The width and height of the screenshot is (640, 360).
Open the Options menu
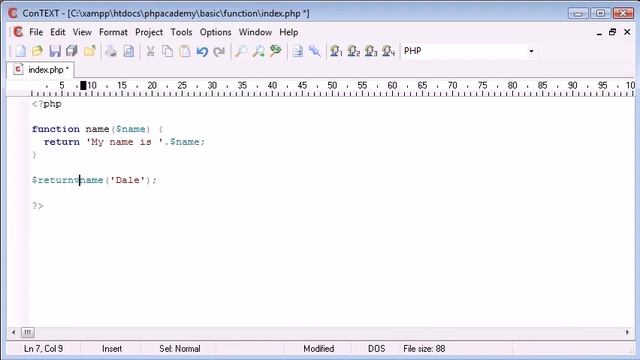[x=215, y=32]
